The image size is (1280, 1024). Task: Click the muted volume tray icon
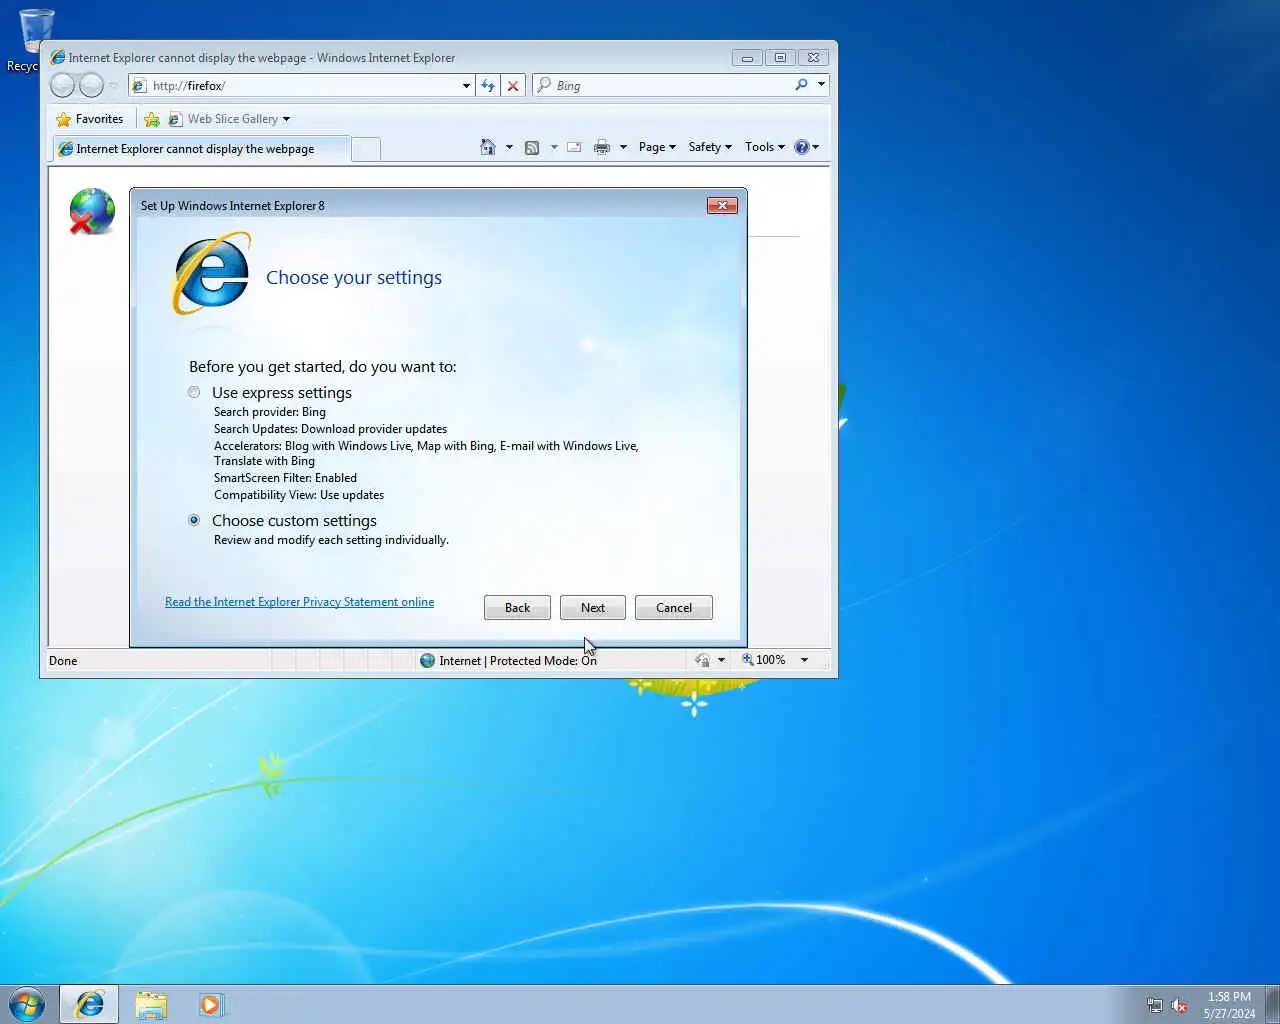point(1179,1005)
